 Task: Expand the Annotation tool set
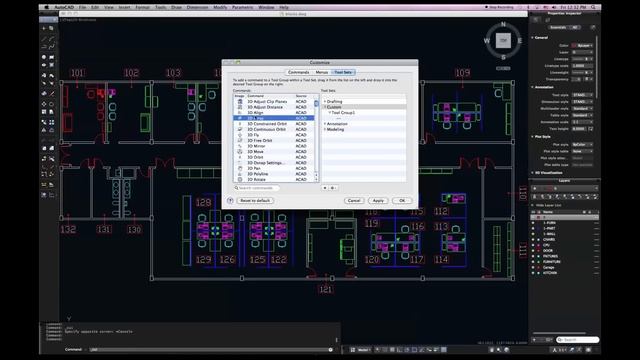[x=325, y=124]
